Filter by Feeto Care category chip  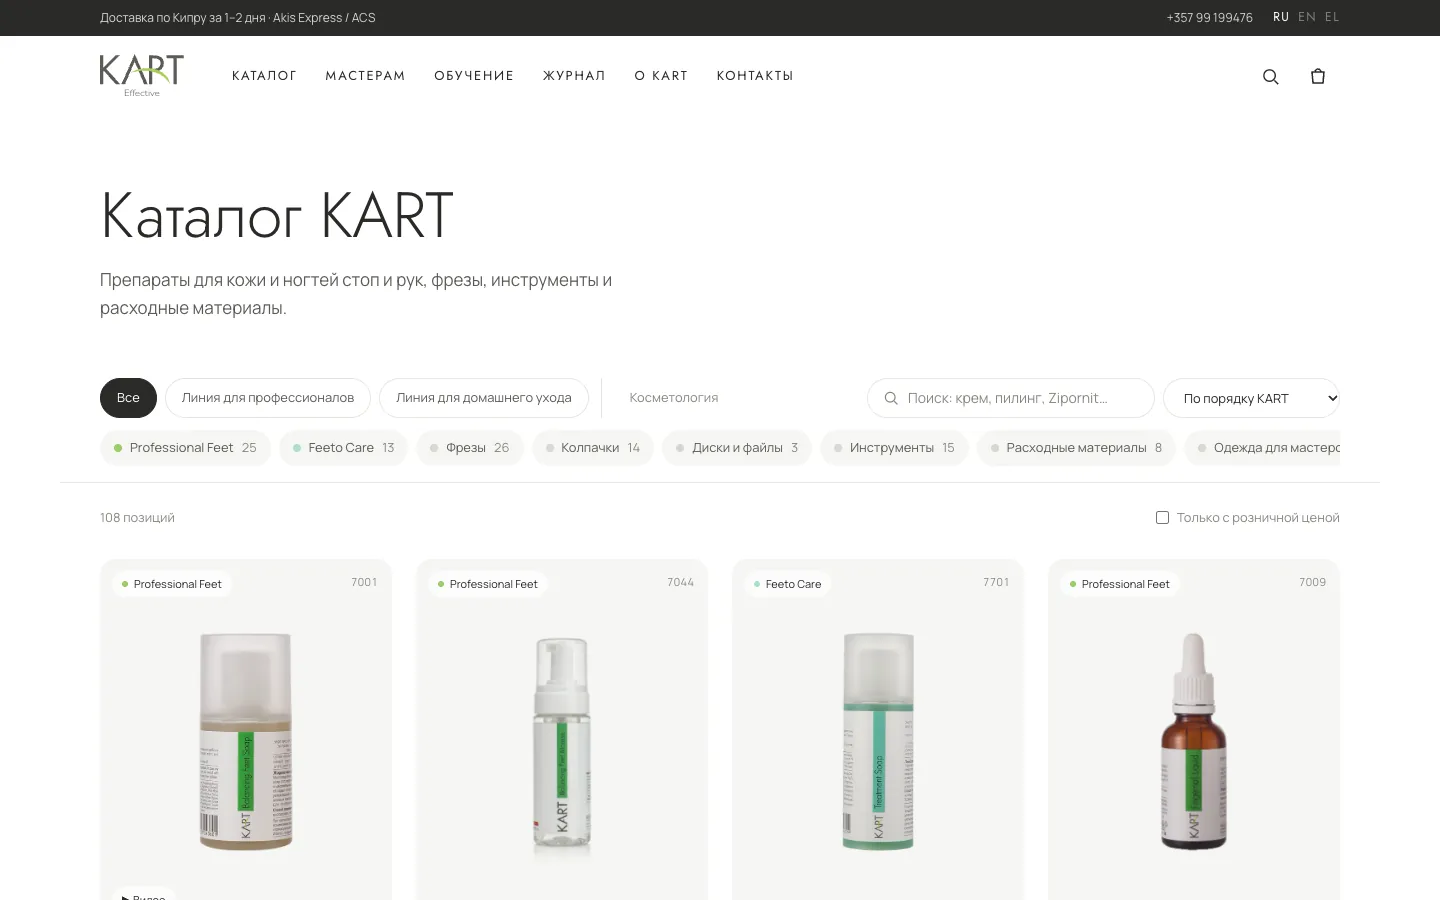click(344, 448)
